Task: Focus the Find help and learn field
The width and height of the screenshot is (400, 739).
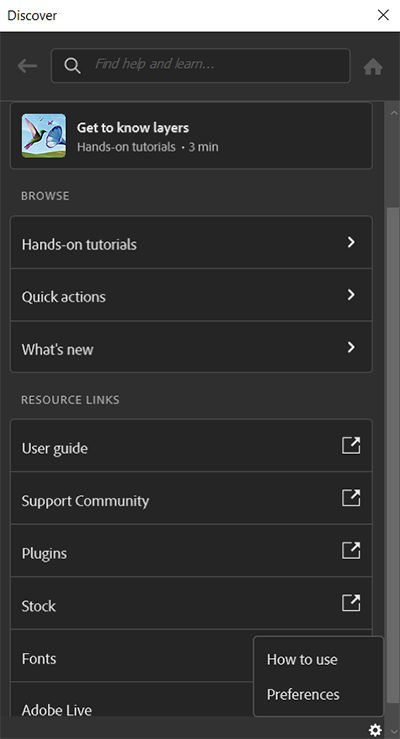Action: tap(201, 66)
